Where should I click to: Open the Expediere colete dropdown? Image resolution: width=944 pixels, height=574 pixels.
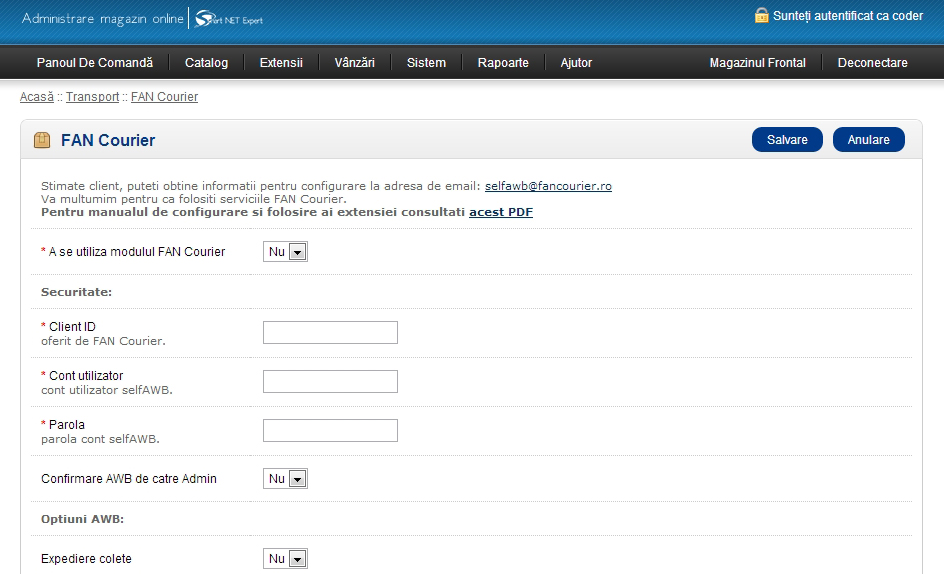click(285, 559)
